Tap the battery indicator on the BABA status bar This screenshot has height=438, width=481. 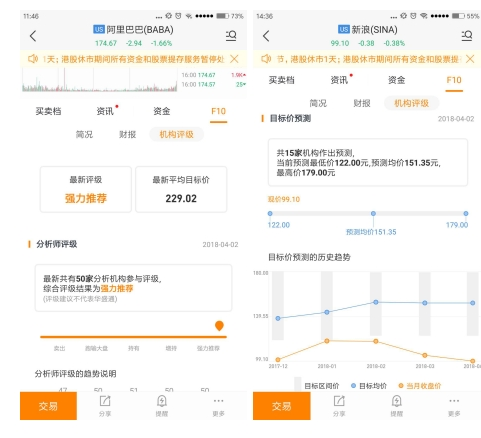(222, 16)
